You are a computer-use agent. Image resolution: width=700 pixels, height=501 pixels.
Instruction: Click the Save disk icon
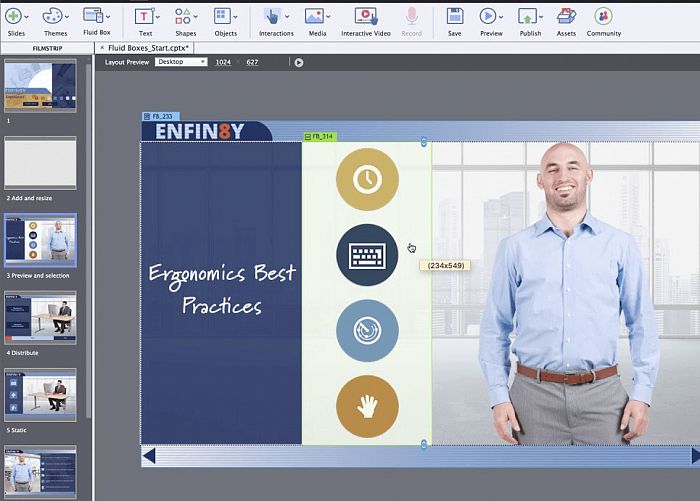click(454, 16)
